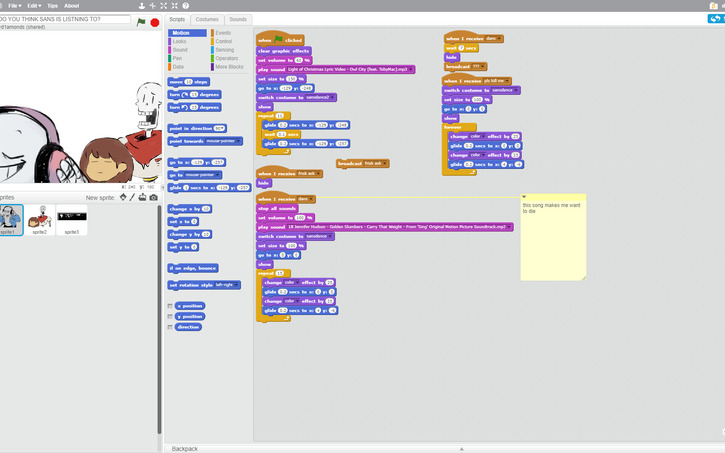Click the 'move 10 steps' palette block

coord(189,82)
